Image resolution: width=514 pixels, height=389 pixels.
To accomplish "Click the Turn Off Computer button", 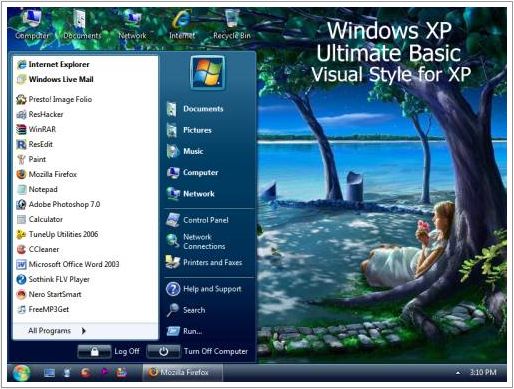I will (163, 351).
